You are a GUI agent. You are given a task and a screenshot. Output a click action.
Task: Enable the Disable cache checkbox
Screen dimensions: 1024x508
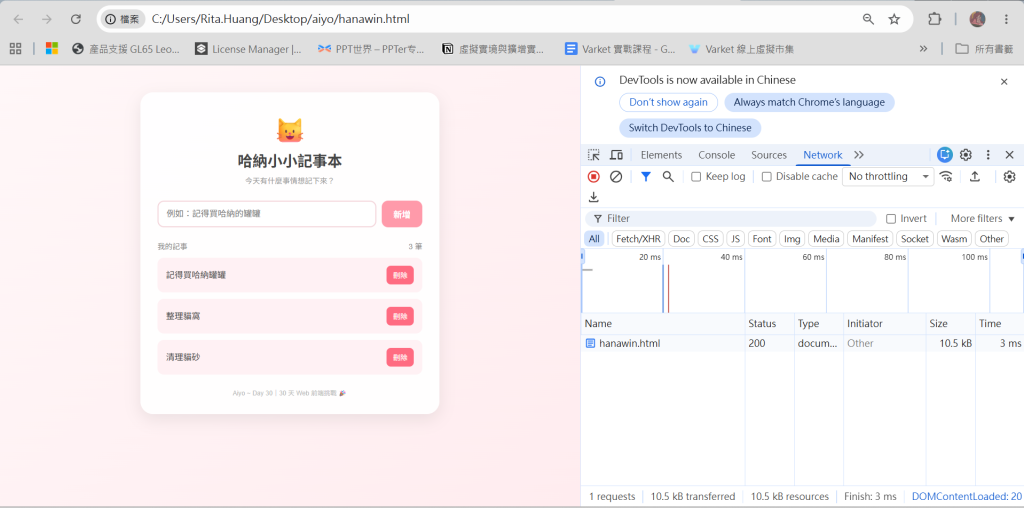coord(767,176)
